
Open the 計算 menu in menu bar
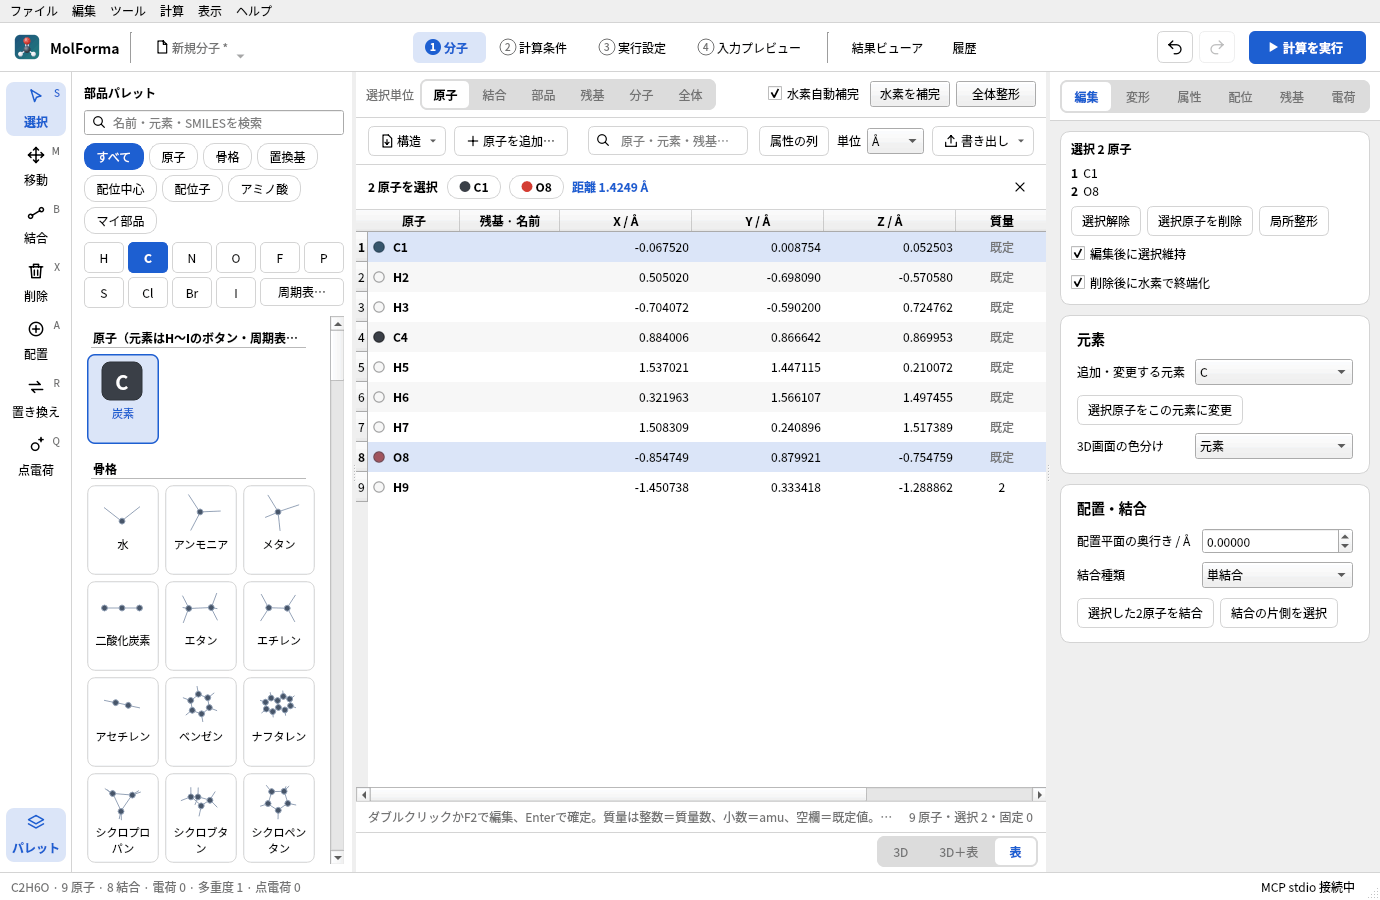point(172,11)
